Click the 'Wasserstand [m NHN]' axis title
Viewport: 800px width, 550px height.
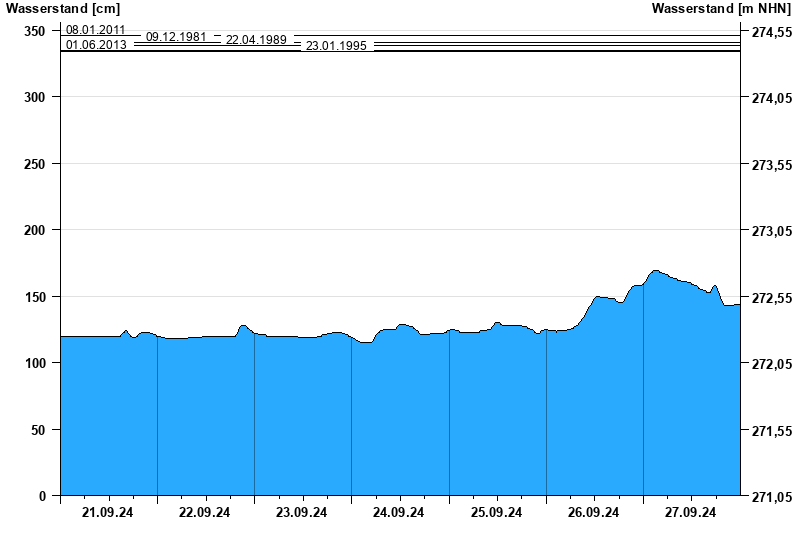coord(721,9)
